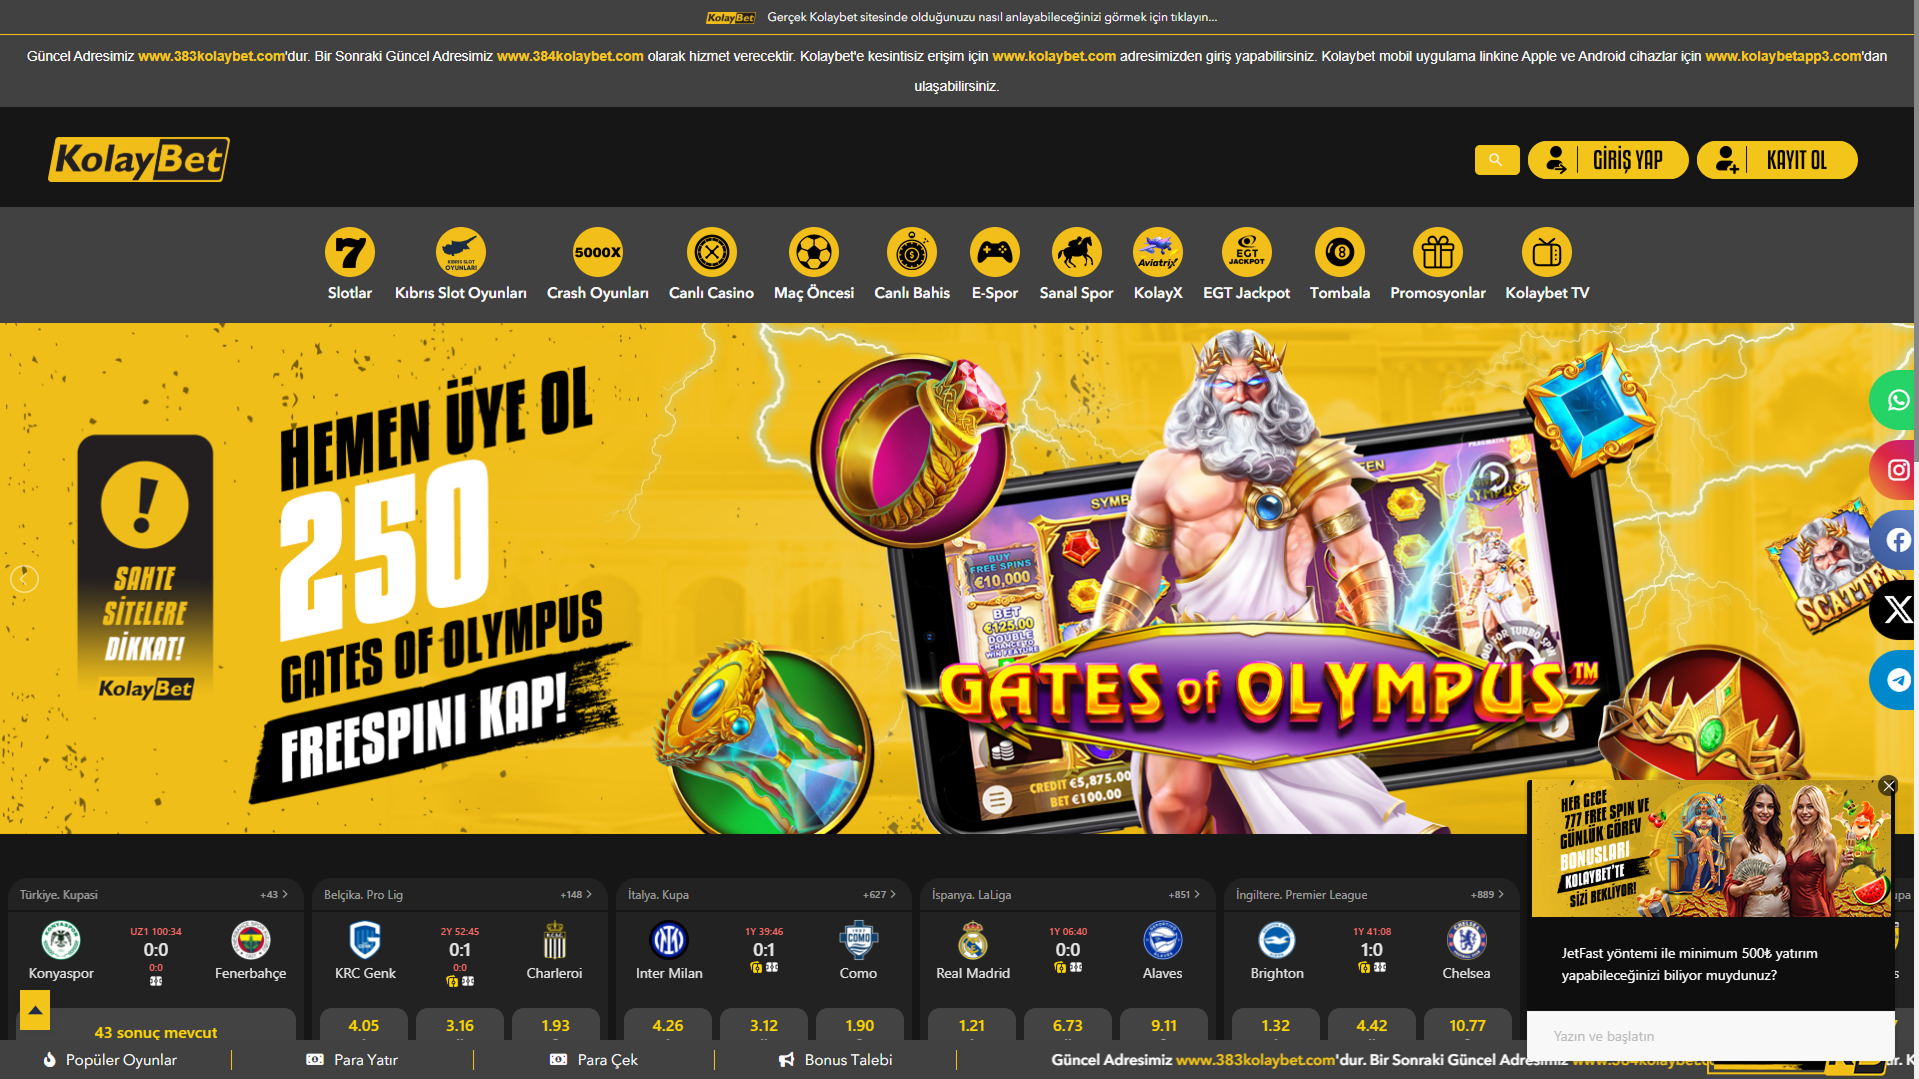
Task: Select odds 3.16 for Genk–Charleroi draw
Action: click(460, 1025)
